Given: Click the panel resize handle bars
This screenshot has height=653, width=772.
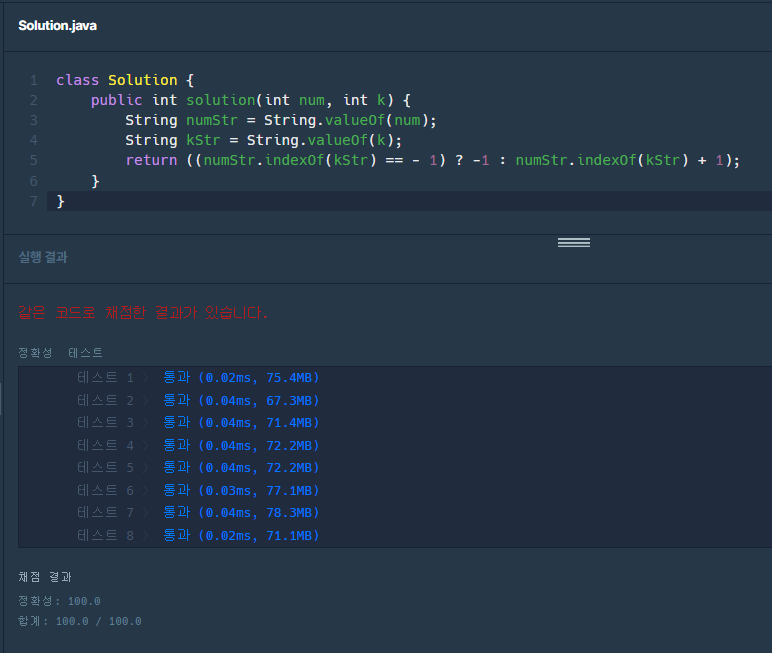Looking at the screenshot, I should [x=574, y=242].
